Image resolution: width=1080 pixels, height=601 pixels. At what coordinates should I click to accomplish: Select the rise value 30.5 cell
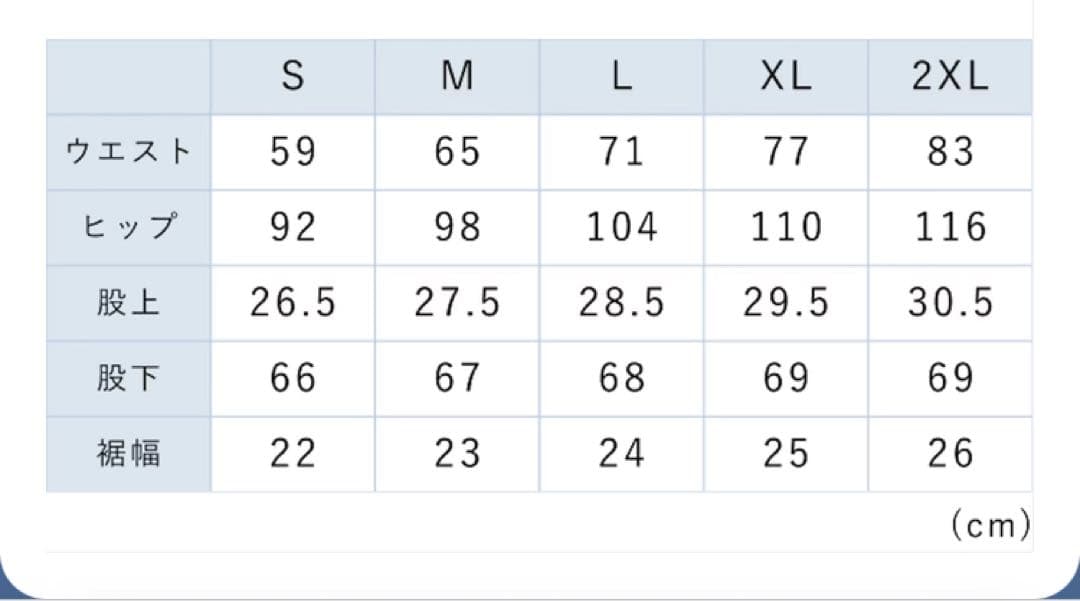coord(950,303)
